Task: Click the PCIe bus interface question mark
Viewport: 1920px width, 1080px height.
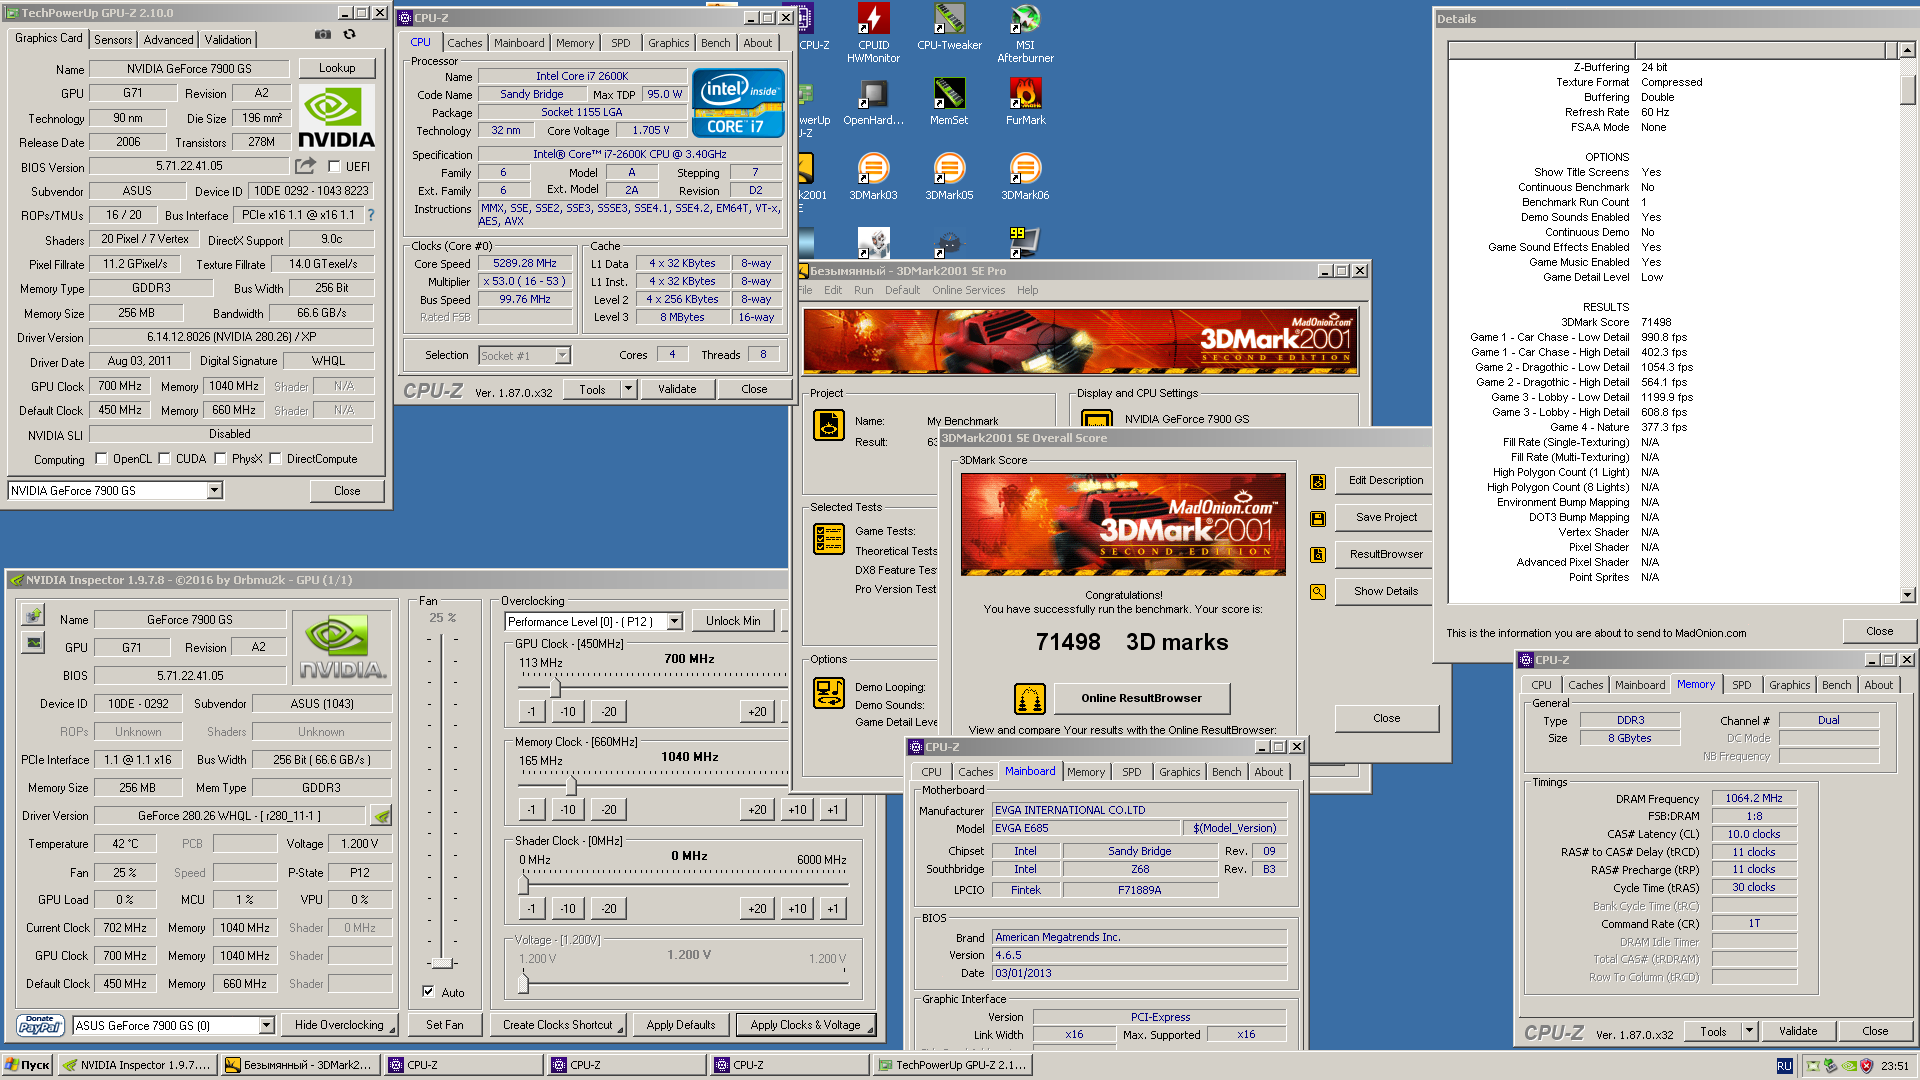Action: 371,215
